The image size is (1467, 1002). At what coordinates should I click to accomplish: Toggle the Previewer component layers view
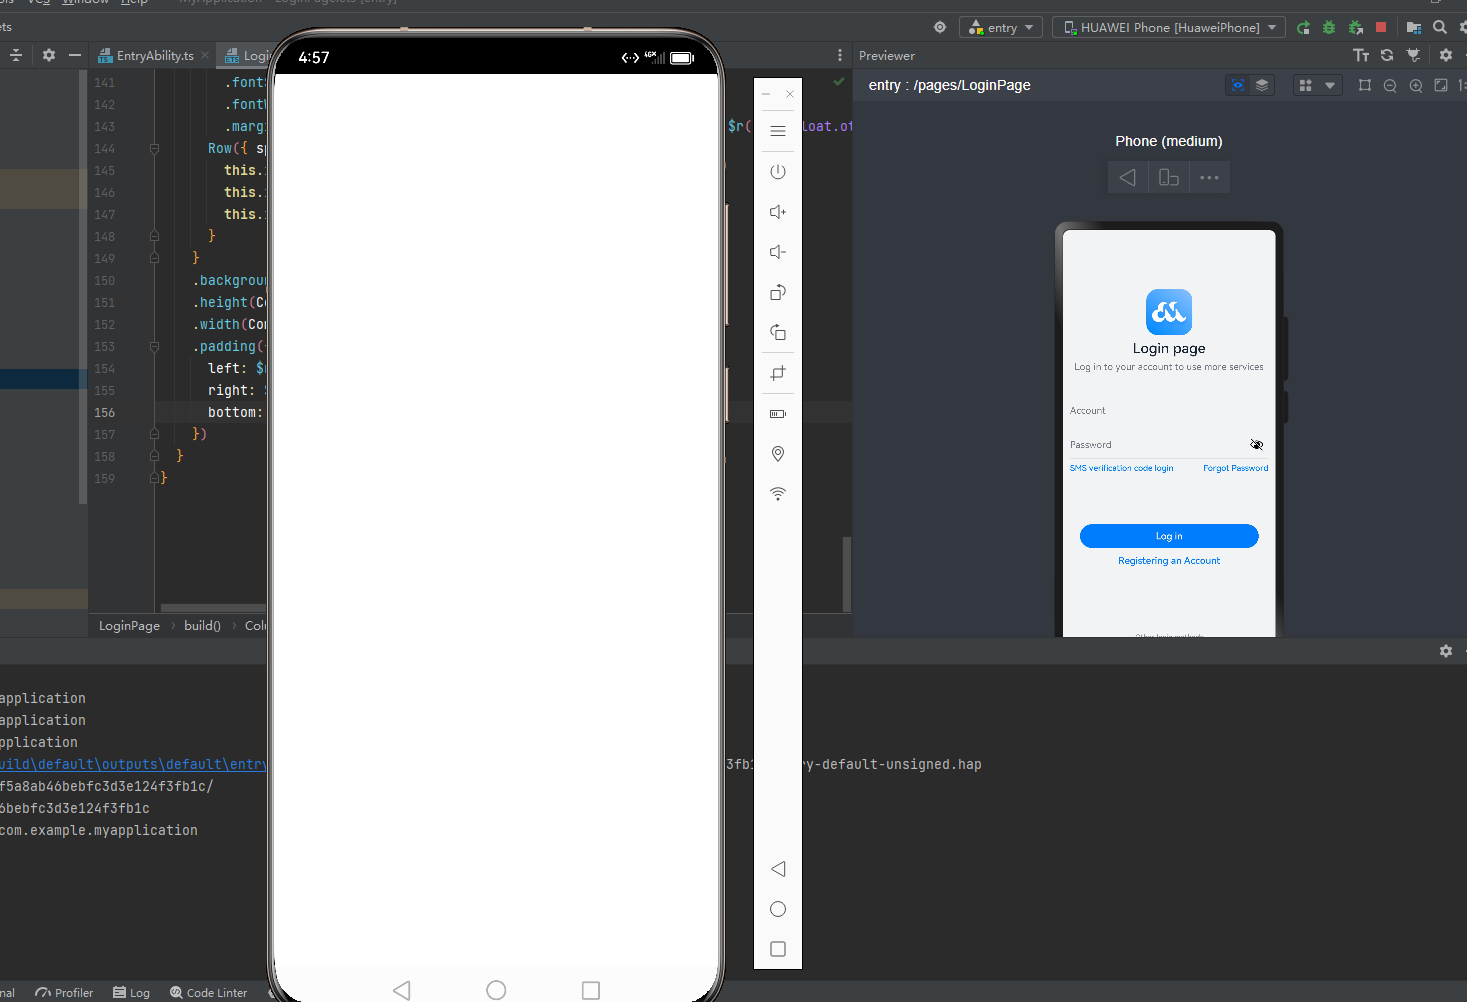pos(1262,86)
